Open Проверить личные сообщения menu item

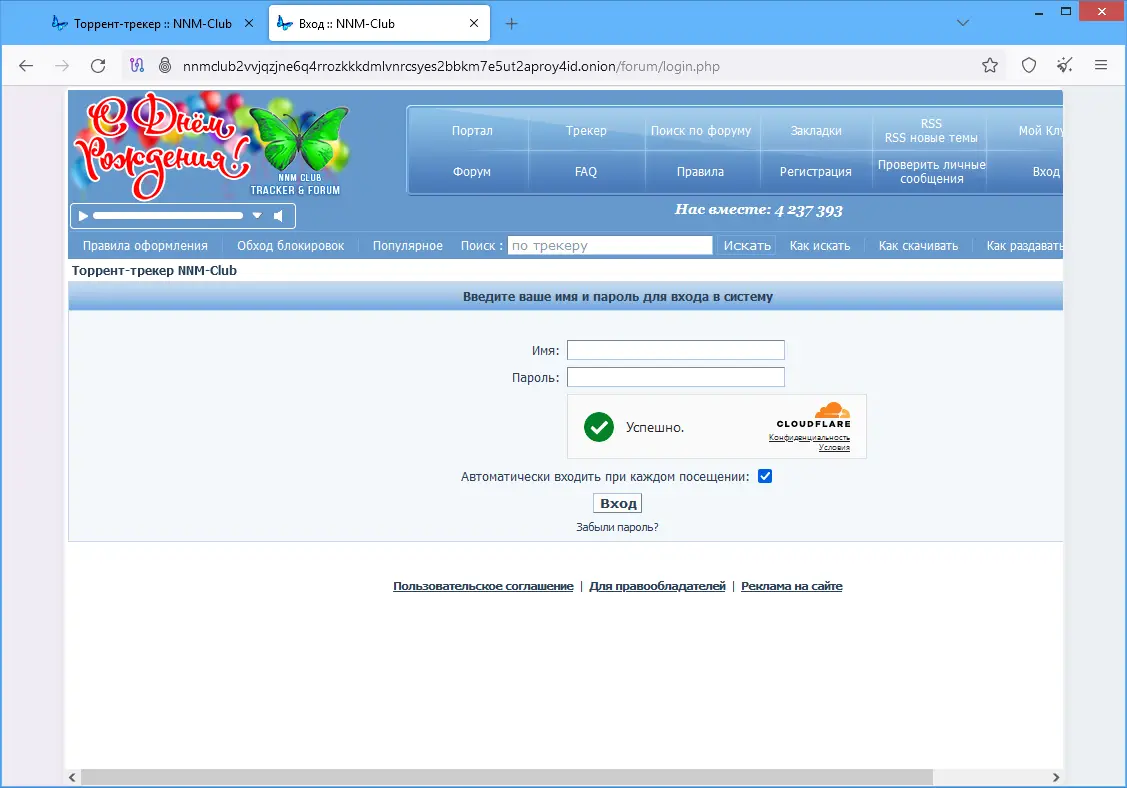click(x=932, y=172)
